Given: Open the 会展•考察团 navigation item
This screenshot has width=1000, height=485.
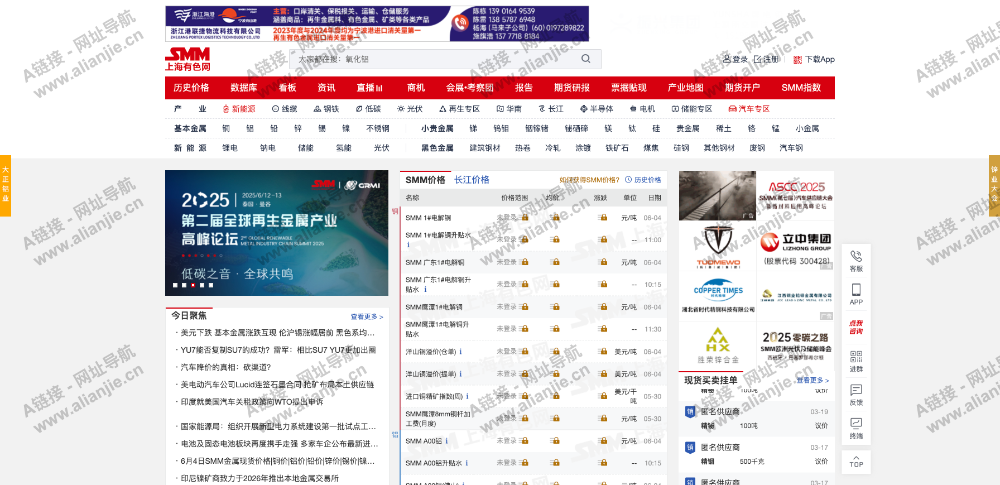Looking at the screenshot, I should coord(469,87).
